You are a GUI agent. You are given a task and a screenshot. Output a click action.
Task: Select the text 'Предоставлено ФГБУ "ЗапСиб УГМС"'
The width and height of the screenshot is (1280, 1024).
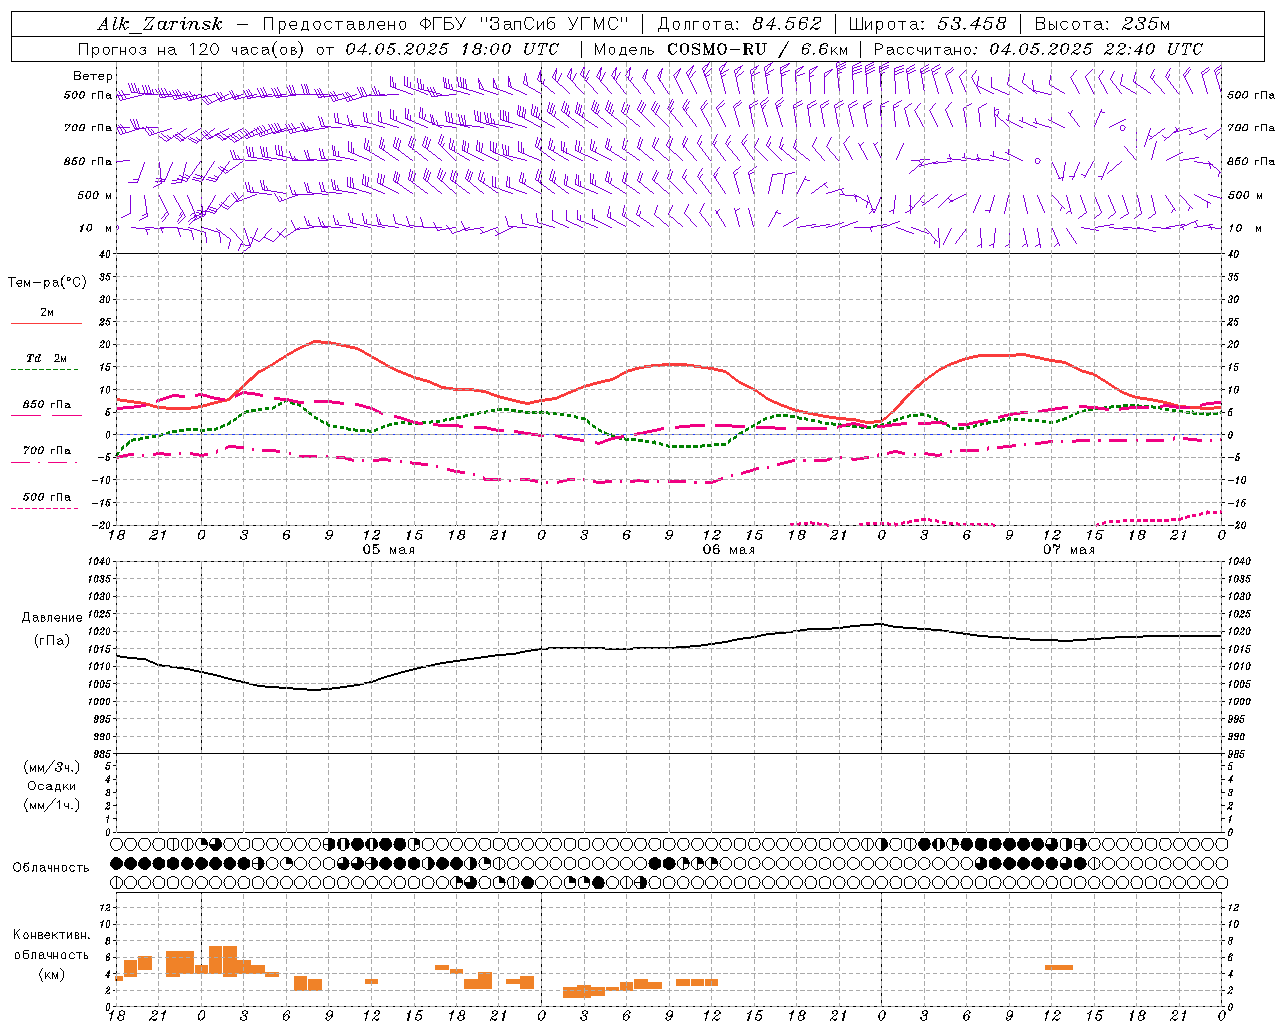coord(445,24)
